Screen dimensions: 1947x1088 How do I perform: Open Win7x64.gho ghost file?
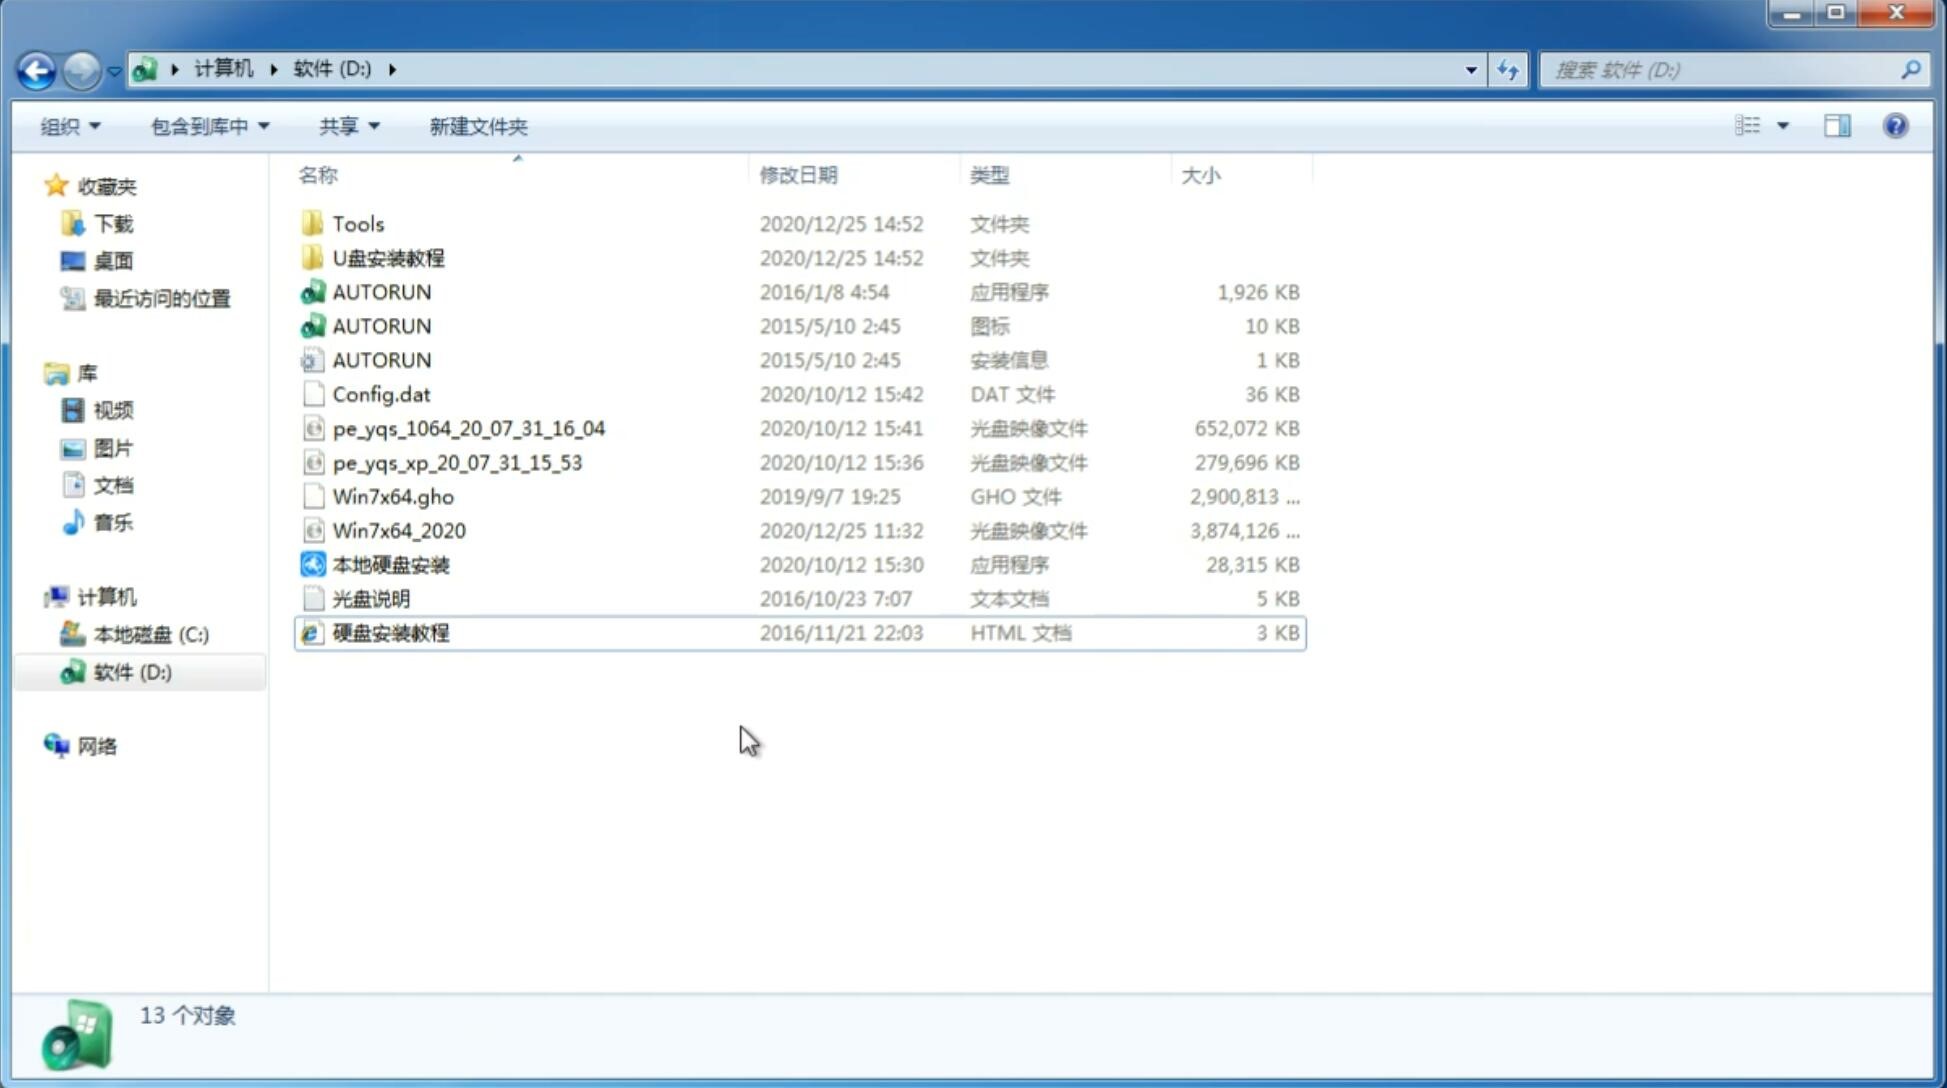(394, 496)
